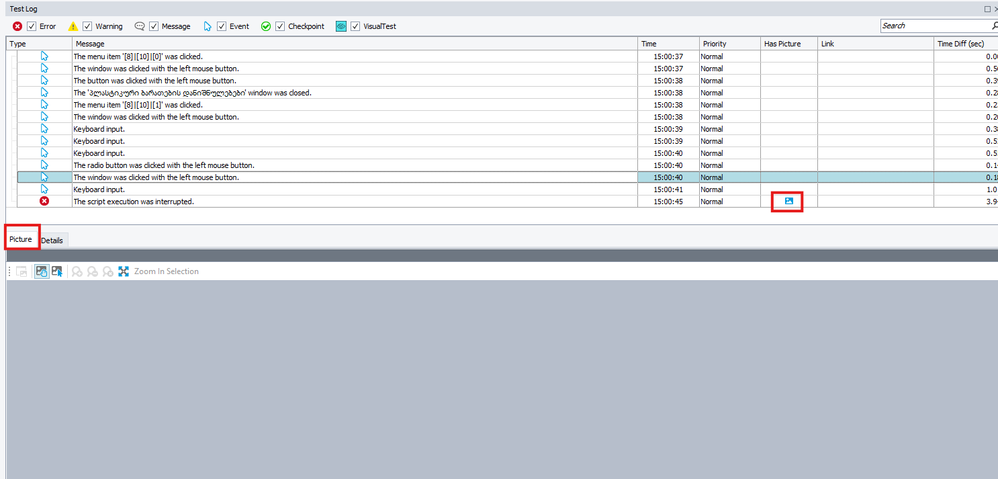This screenshot has width=998, height=479.
Task: Click the blue fit-to-window arrows icon
Action: click(124, 272)
